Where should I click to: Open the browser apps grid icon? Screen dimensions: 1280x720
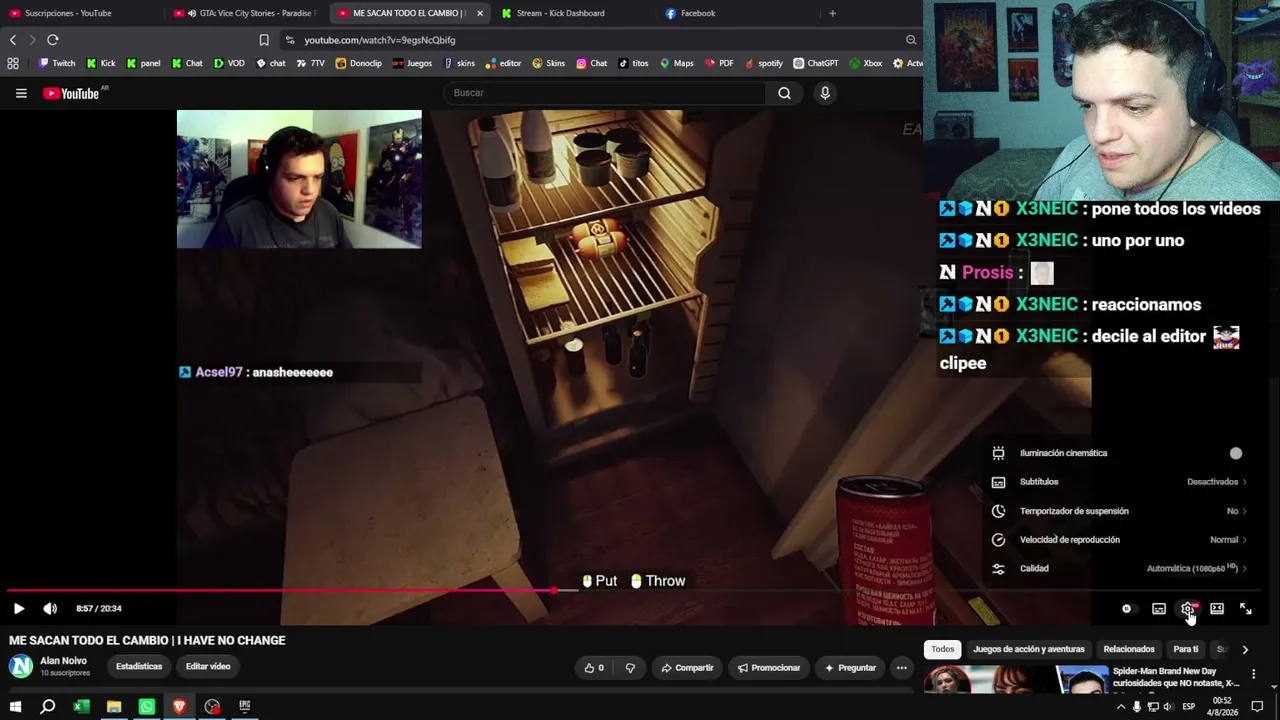coord(13,63)
